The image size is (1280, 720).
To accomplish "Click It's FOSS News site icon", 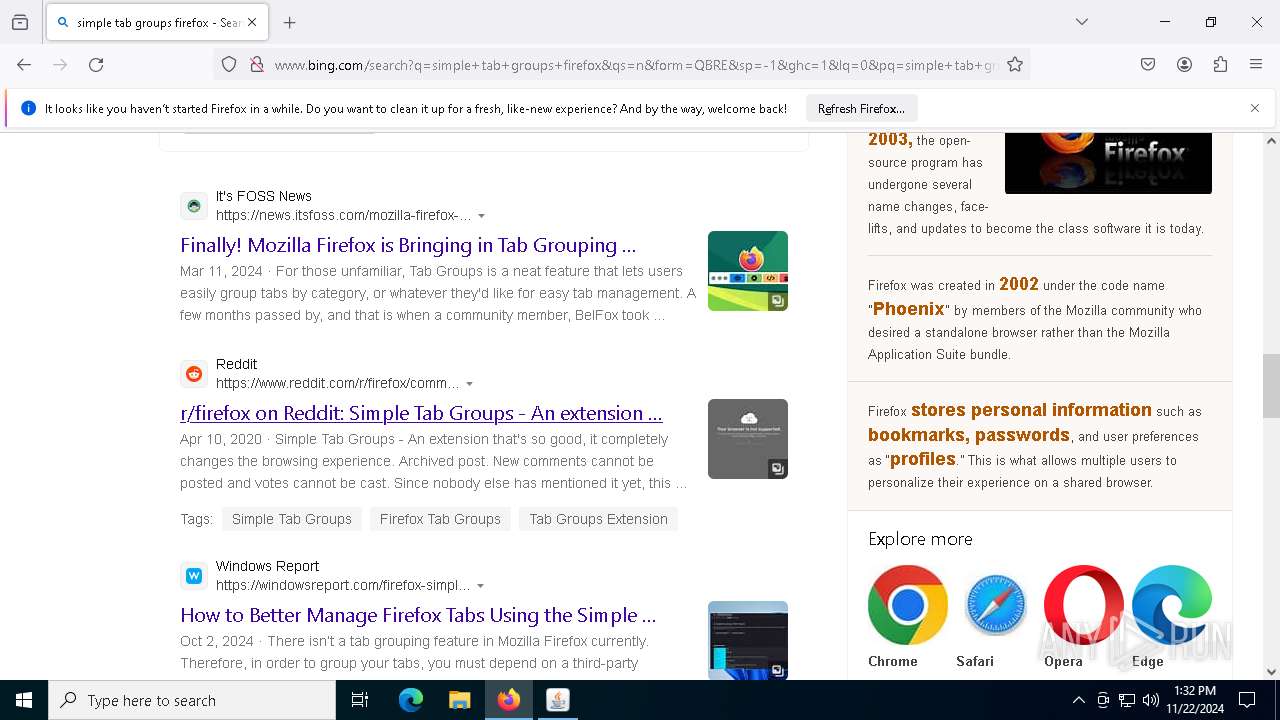I will pos(194,206).
